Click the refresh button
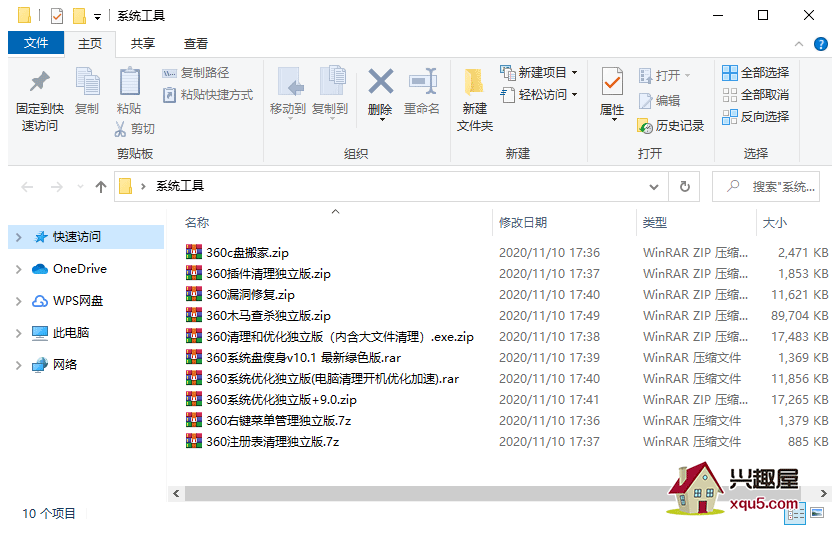840x533 pixels. (685, 187)
